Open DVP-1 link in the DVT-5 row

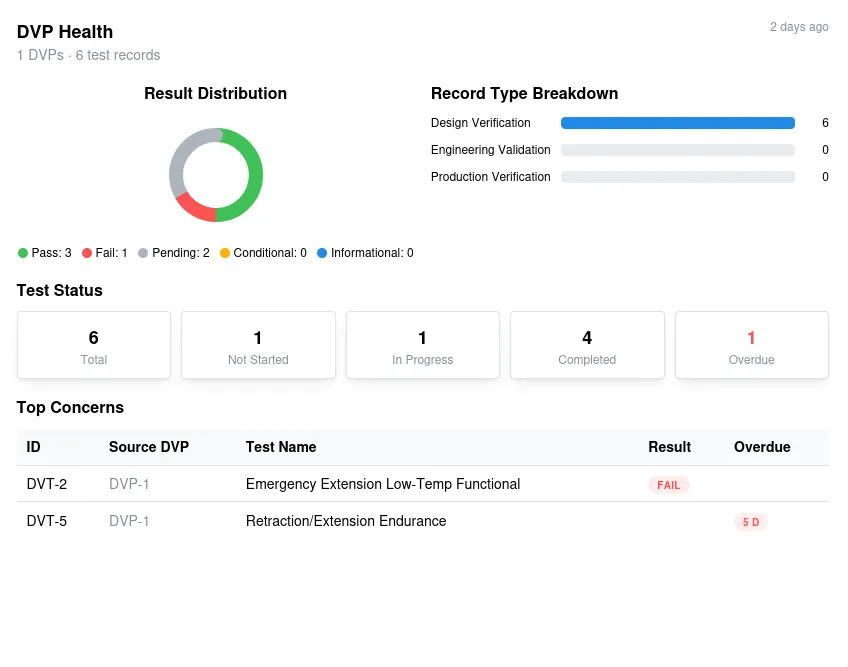click(129, 521)
